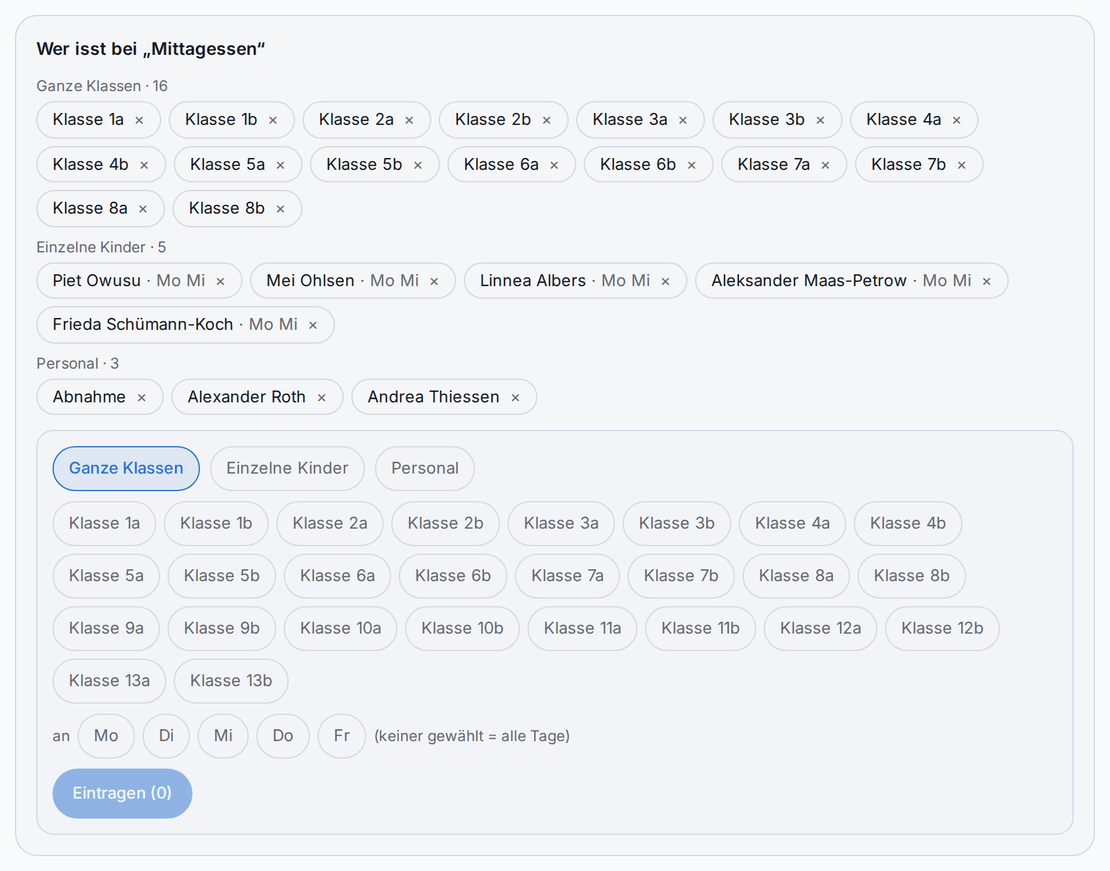
Task: Click the Eintragen (0) button
Action: coord(122,793)
